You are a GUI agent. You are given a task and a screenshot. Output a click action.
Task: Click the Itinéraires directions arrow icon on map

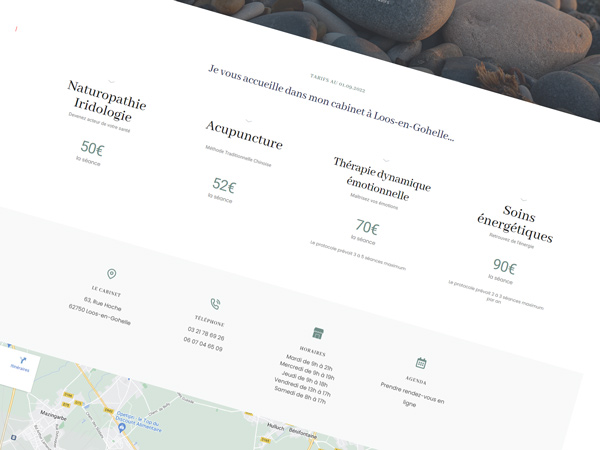(23, 360)
